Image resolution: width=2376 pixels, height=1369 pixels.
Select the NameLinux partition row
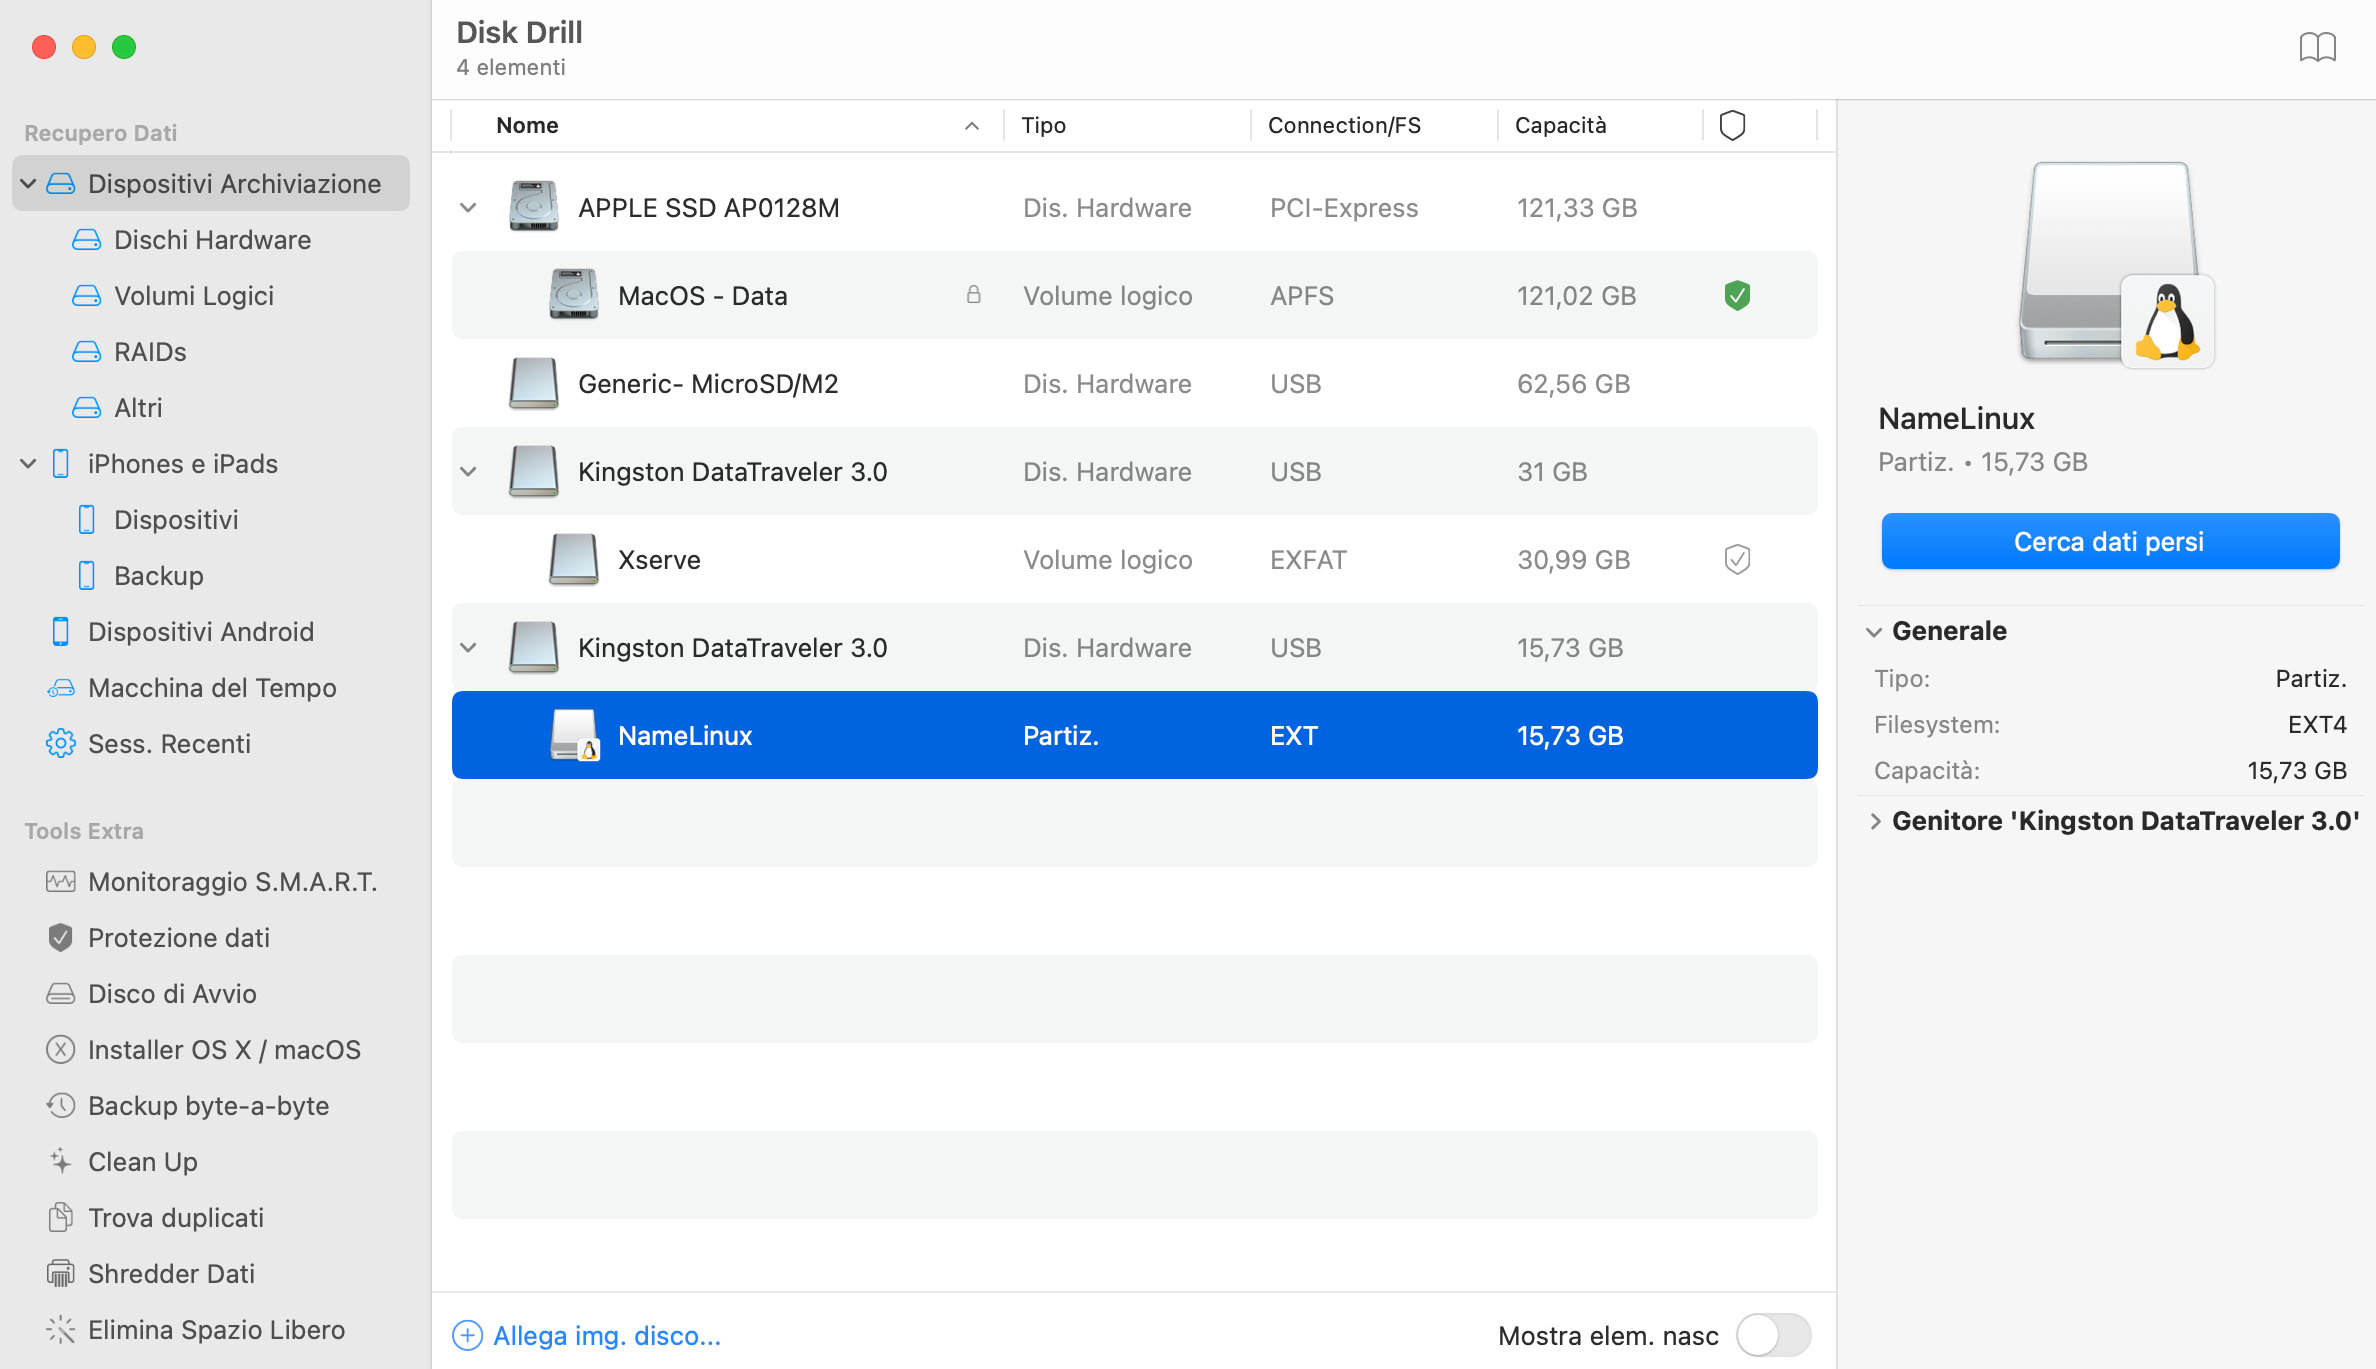click(1134, 735)
